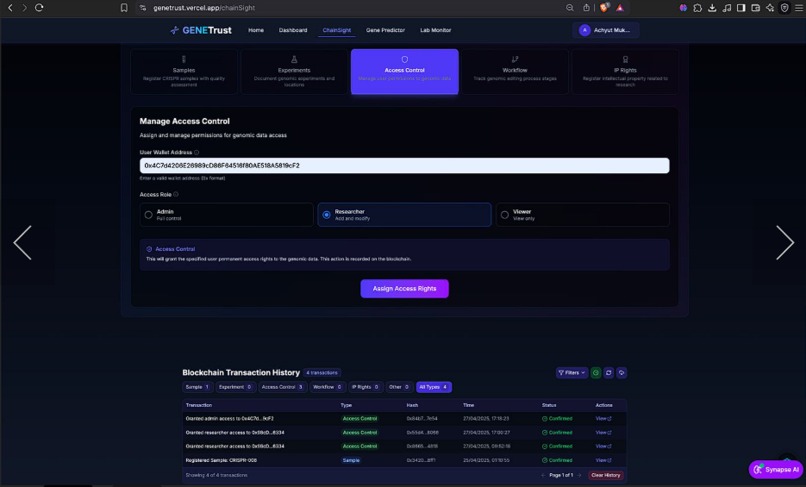Open the browser hamburger menu
Screen dimensions: 806x487
[799, 8]
